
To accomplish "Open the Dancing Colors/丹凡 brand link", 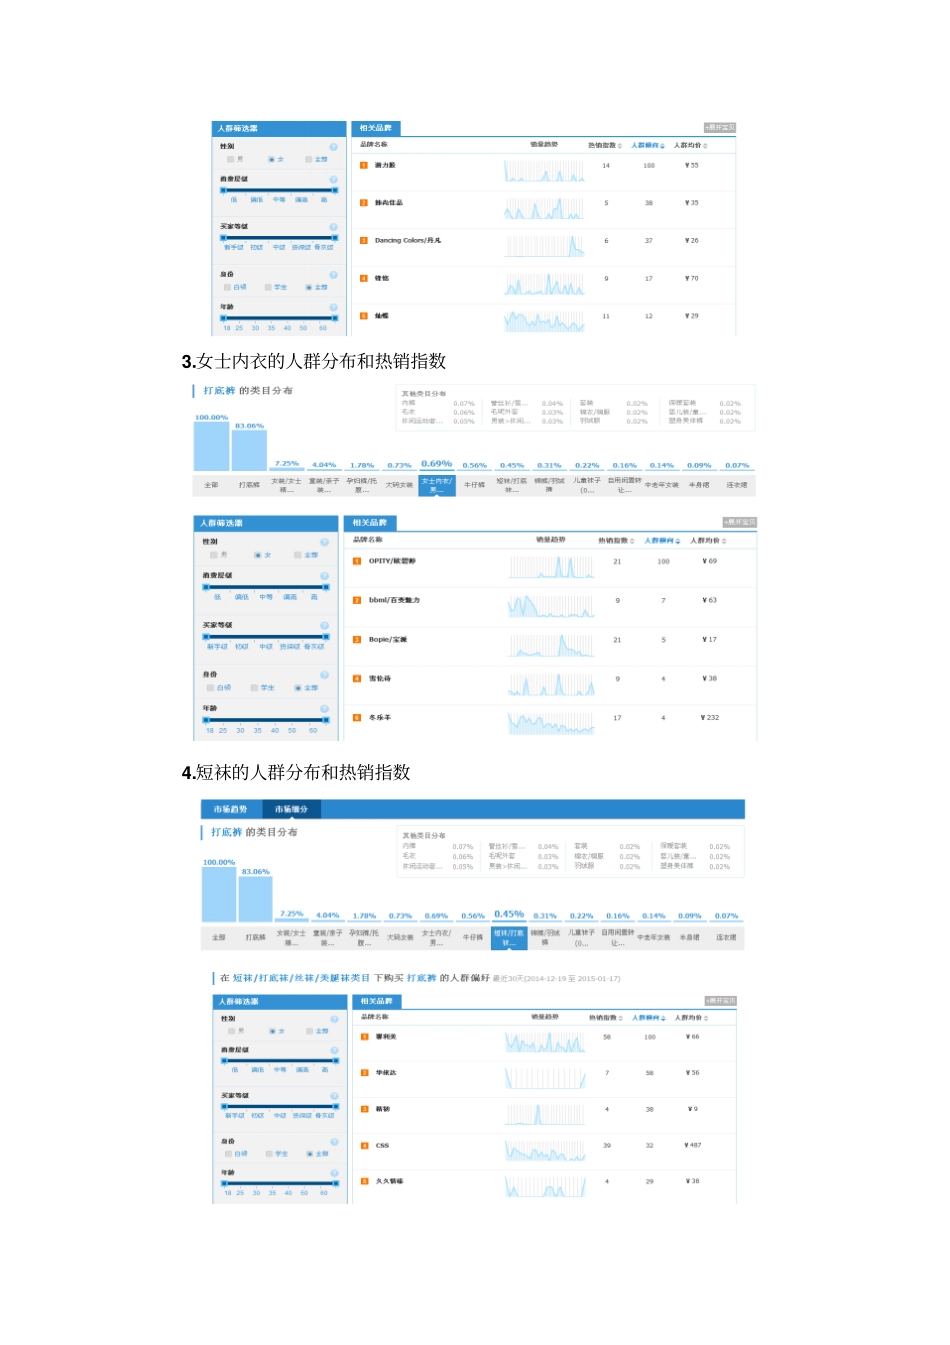I will tap(408, 240).
